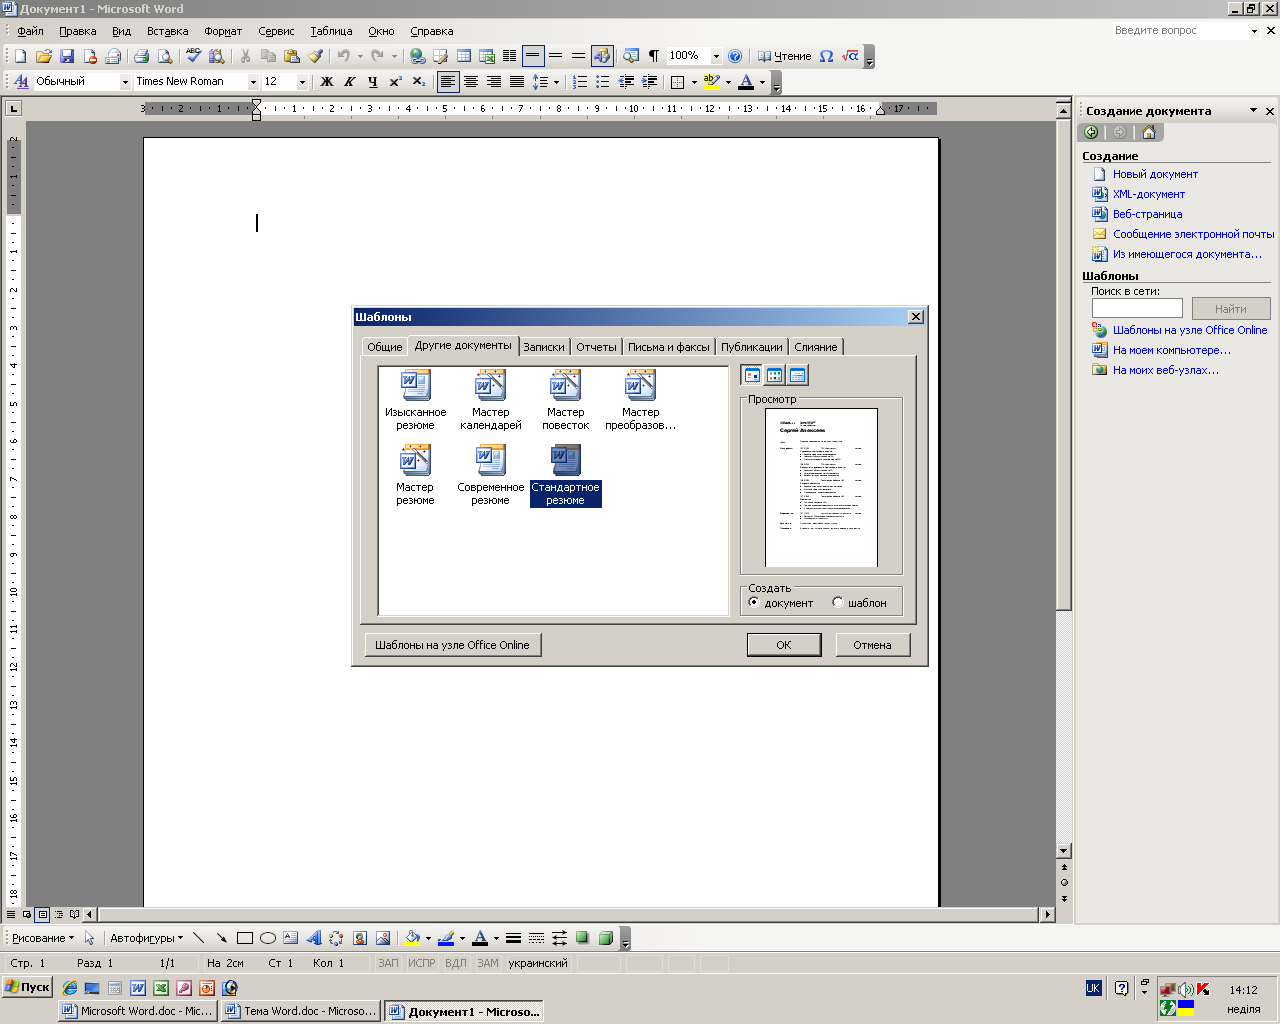1280x1024 pixels.
Task: Click the numbered list icon
Action: [x=580, y=82]
